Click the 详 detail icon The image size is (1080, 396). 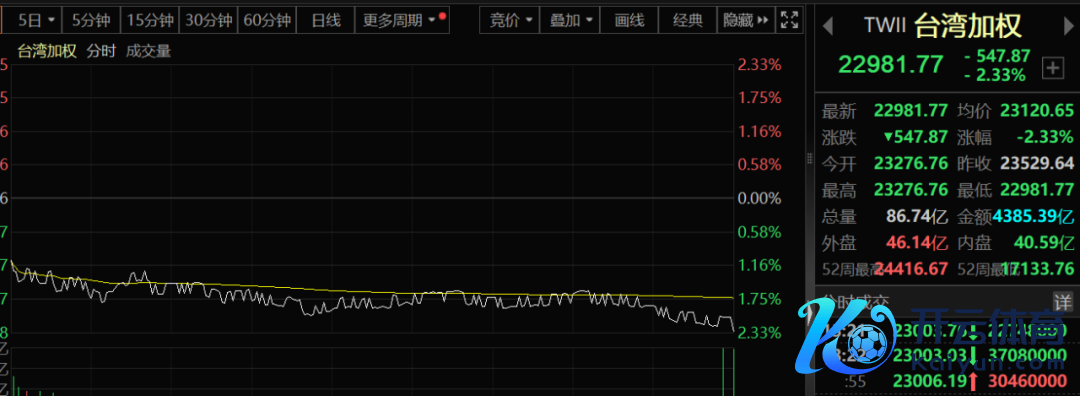1063,301
